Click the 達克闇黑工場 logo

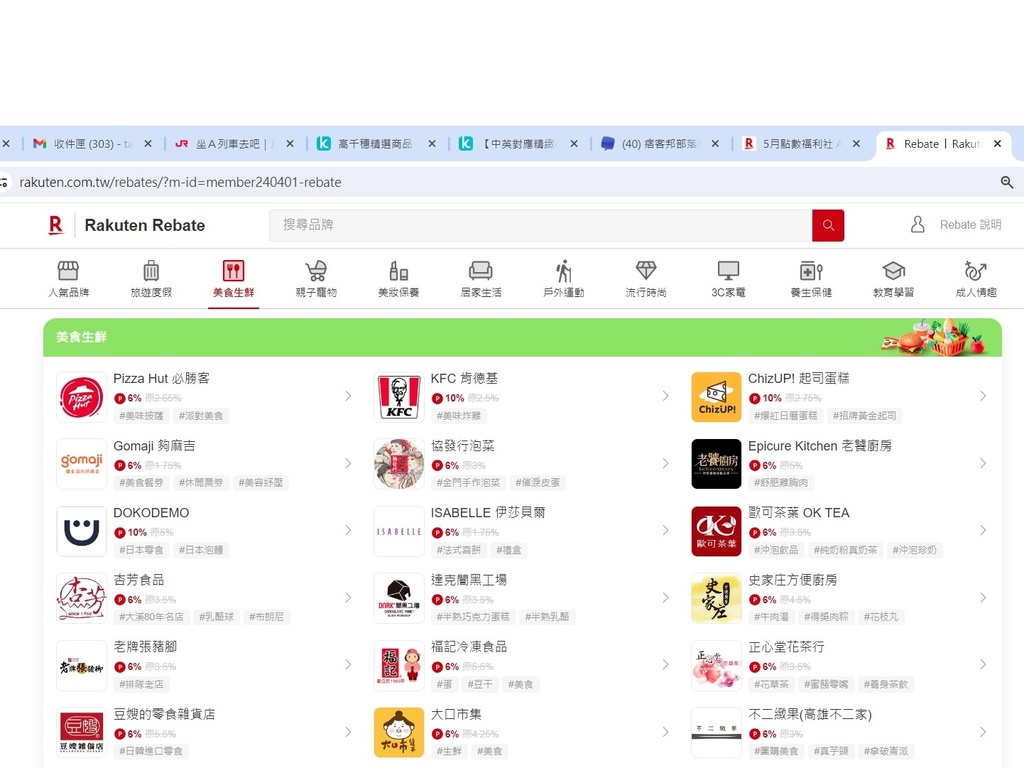399,598
